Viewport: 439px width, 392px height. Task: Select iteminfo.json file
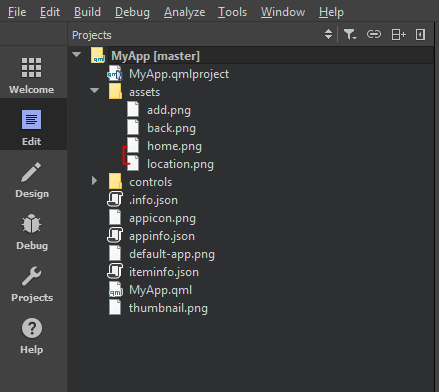[164, 272]
